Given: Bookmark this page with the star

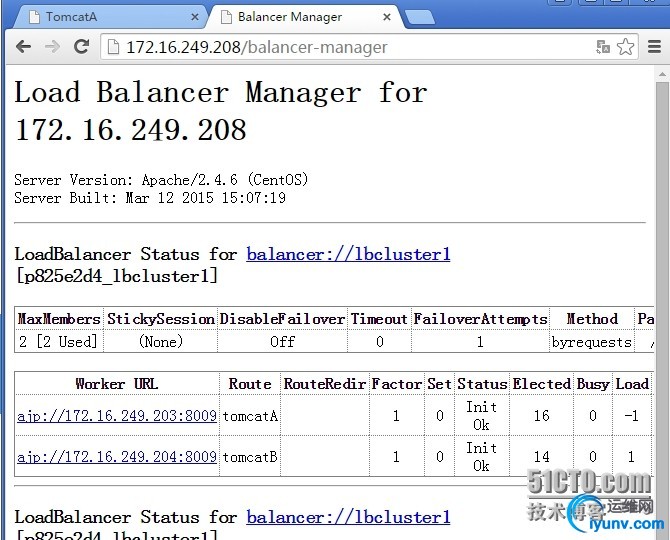Looking at the screenshot, I should tap(626, 47).
